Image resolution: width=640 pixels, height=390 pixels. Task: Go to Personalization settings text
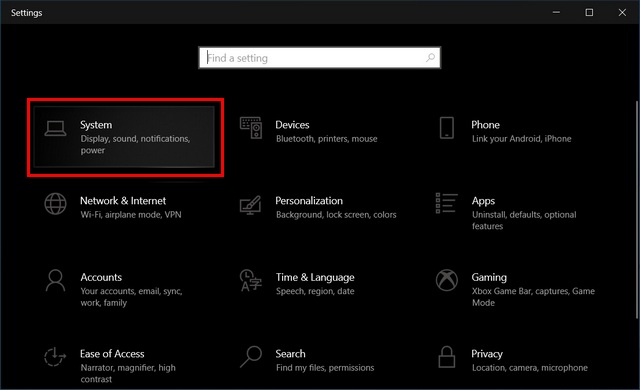[x=309, y=201]
